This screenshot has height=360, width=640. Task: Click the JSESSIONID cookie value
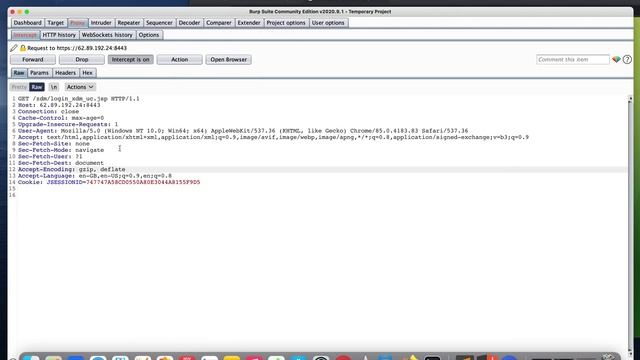tap(143, 182)
